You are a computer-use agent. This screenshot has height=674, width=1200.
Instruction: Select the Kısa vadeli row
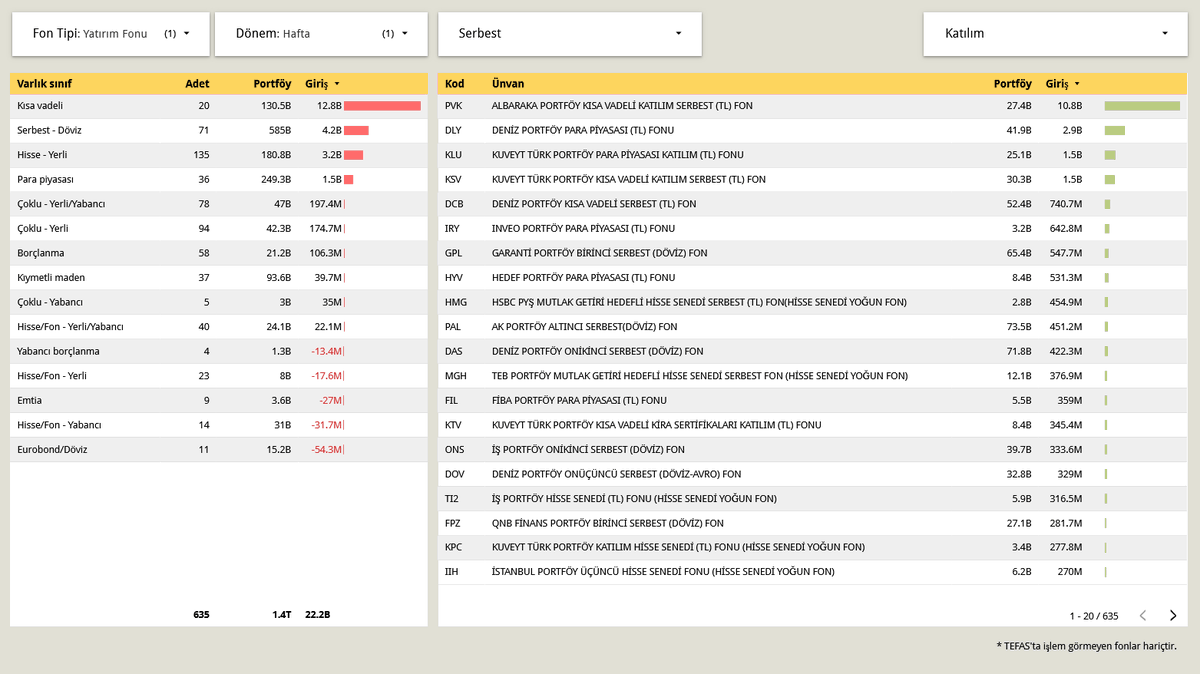tap(219, 106)
